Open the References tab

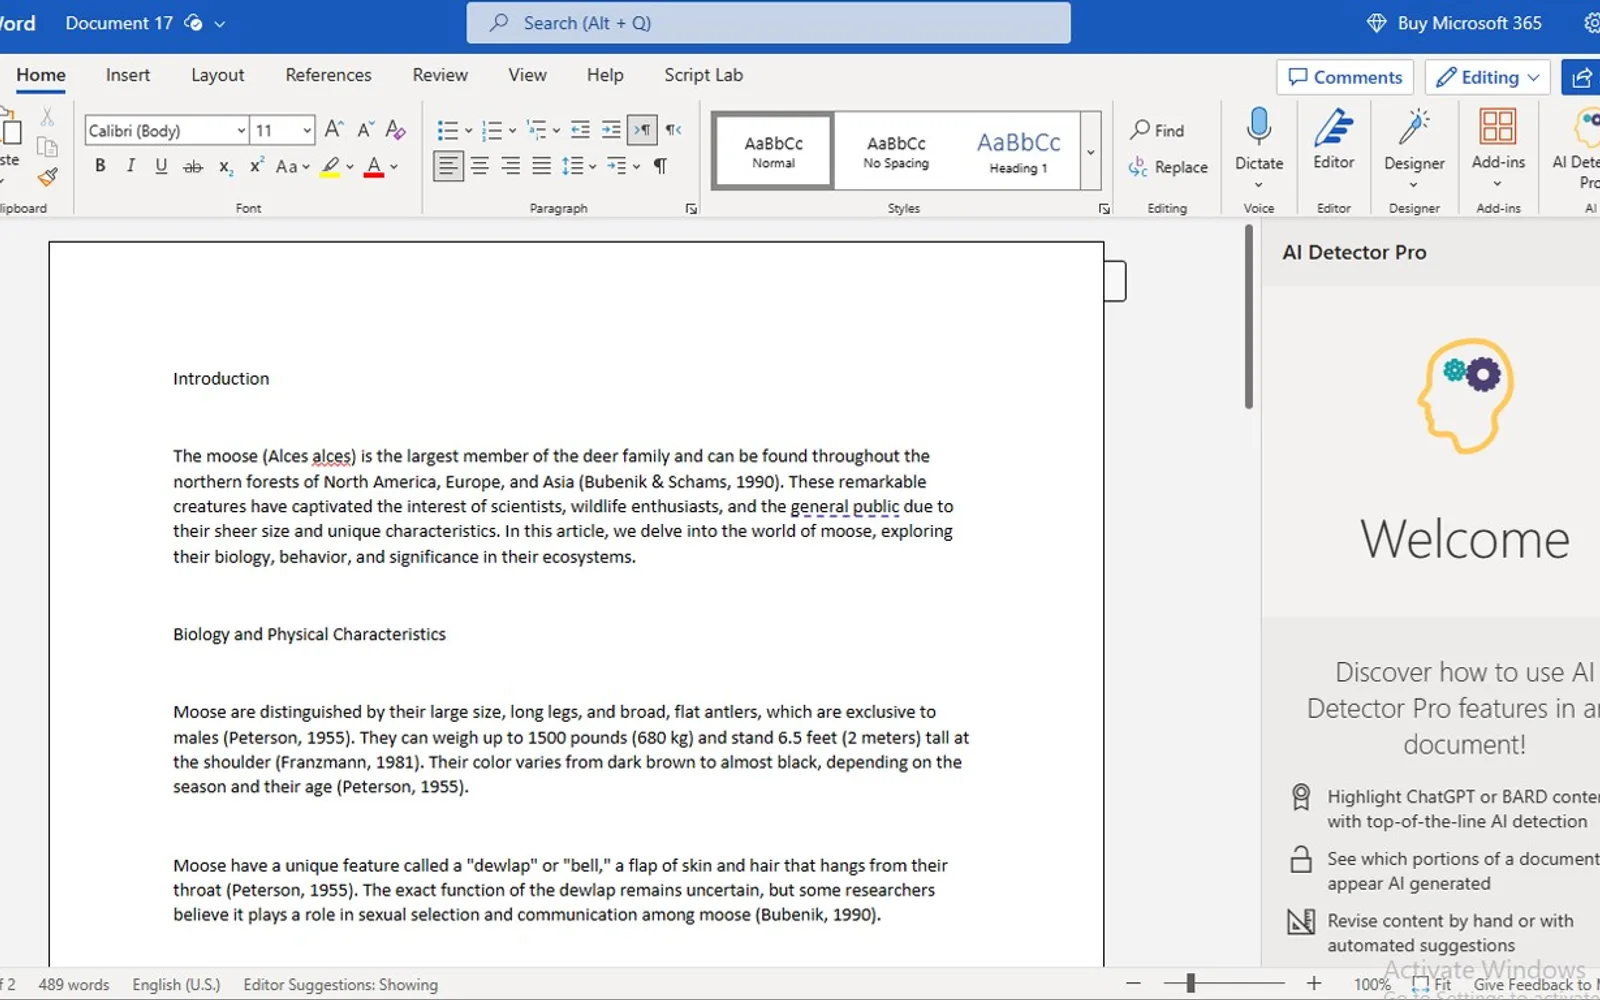tap(328, 75)
